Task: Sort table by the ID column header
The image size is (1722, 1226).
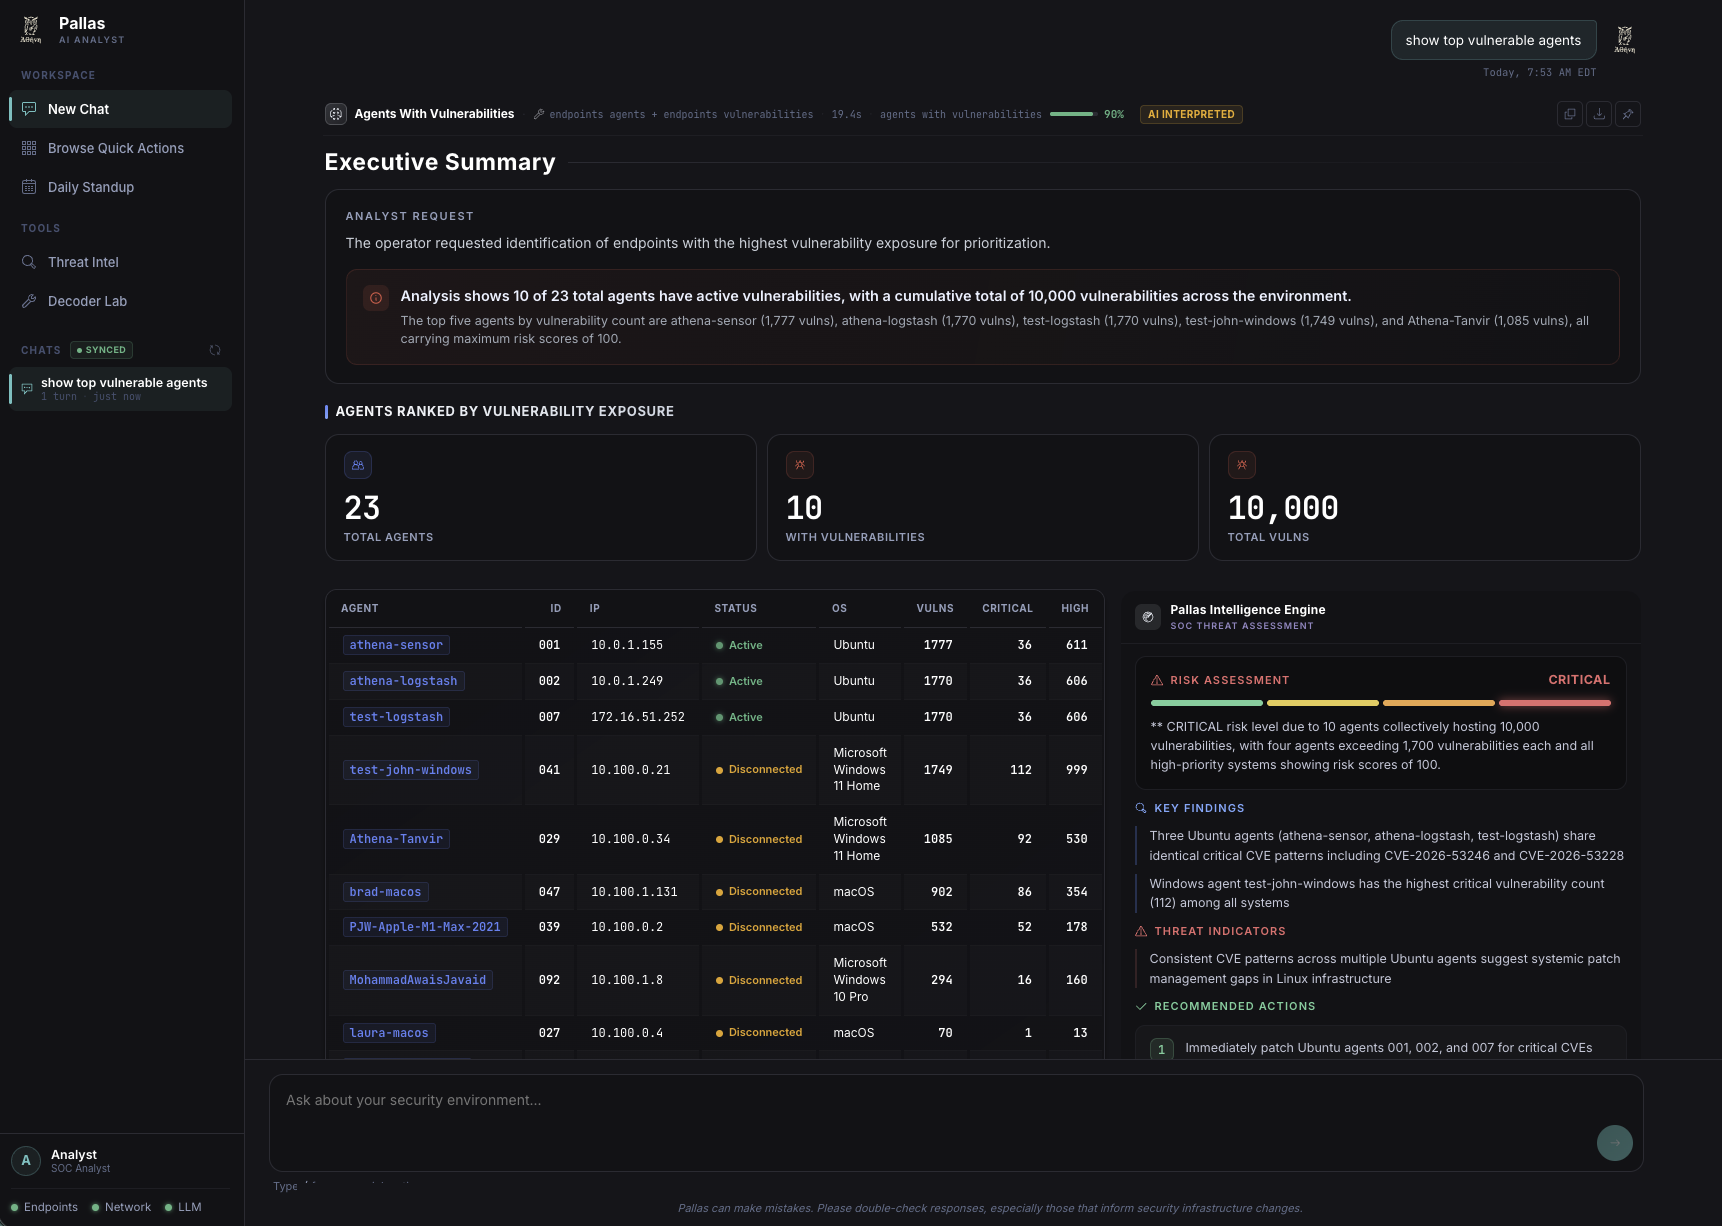Action: pos(556,608)
